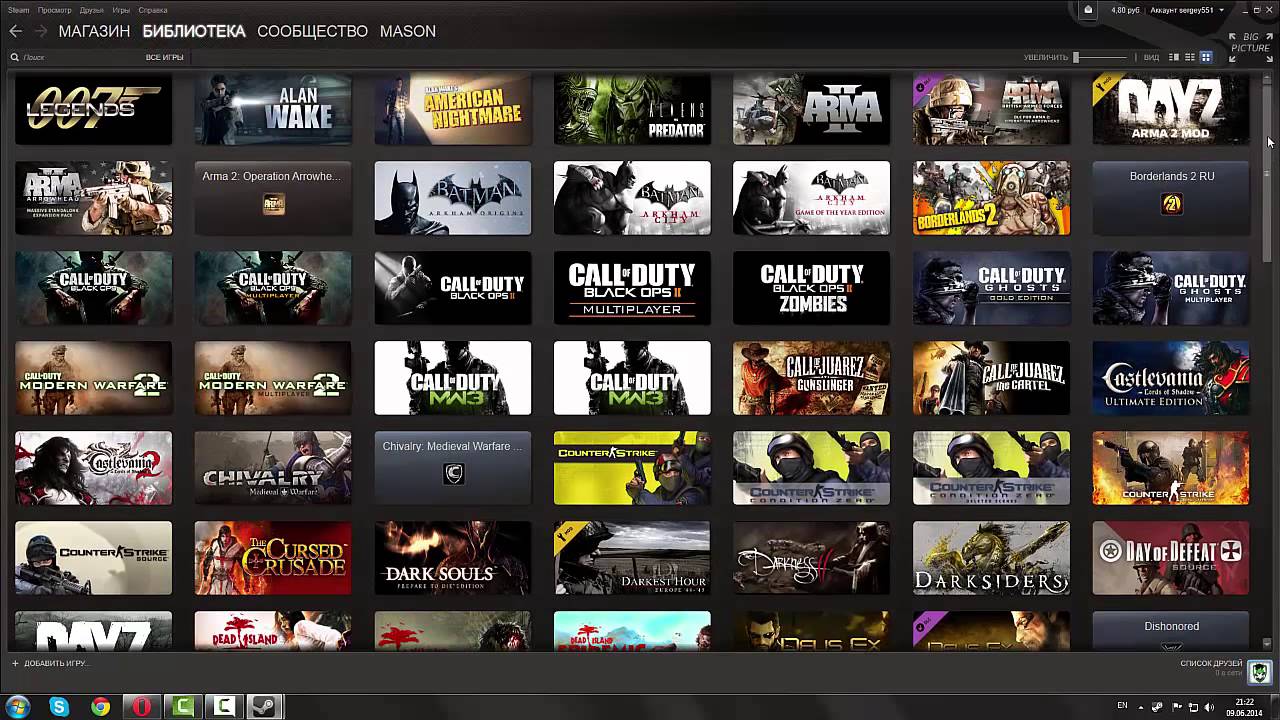Click ДОБАВИТЬ ИГРУ link
Screen dimensions: 1280x720
point(56,663)
